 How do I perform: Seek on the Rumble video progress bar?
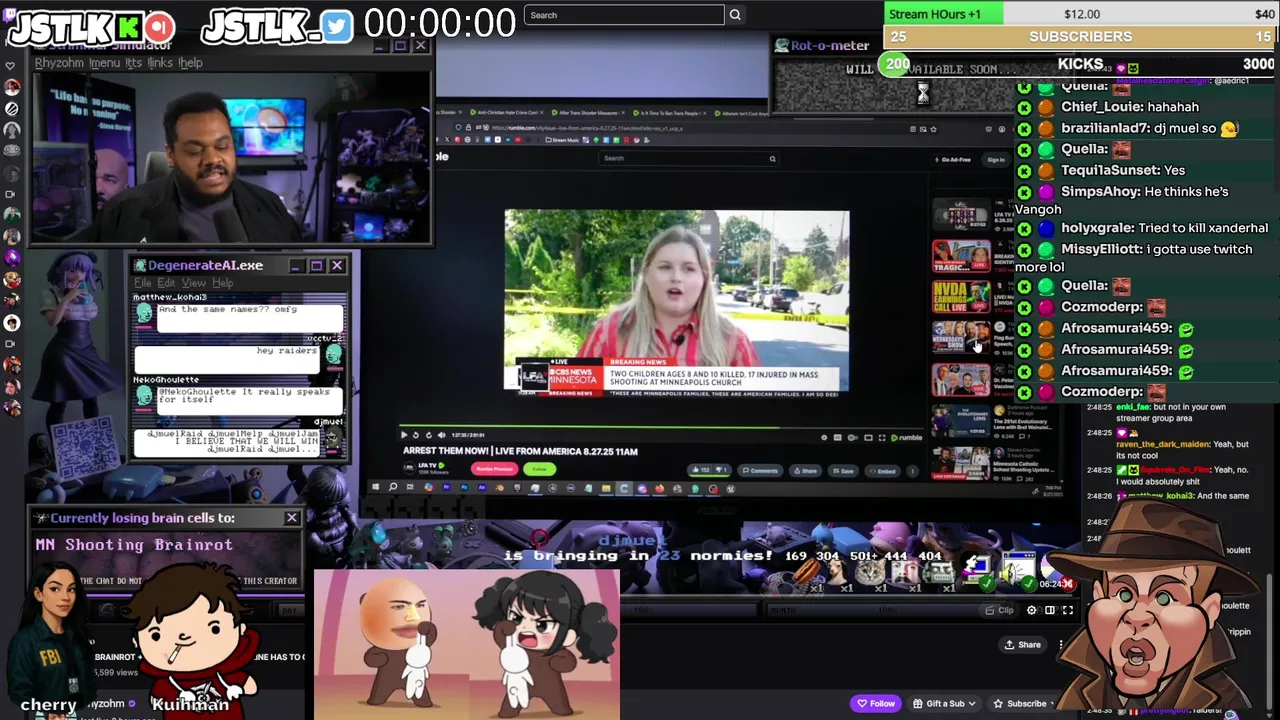[x=661, y=427]
